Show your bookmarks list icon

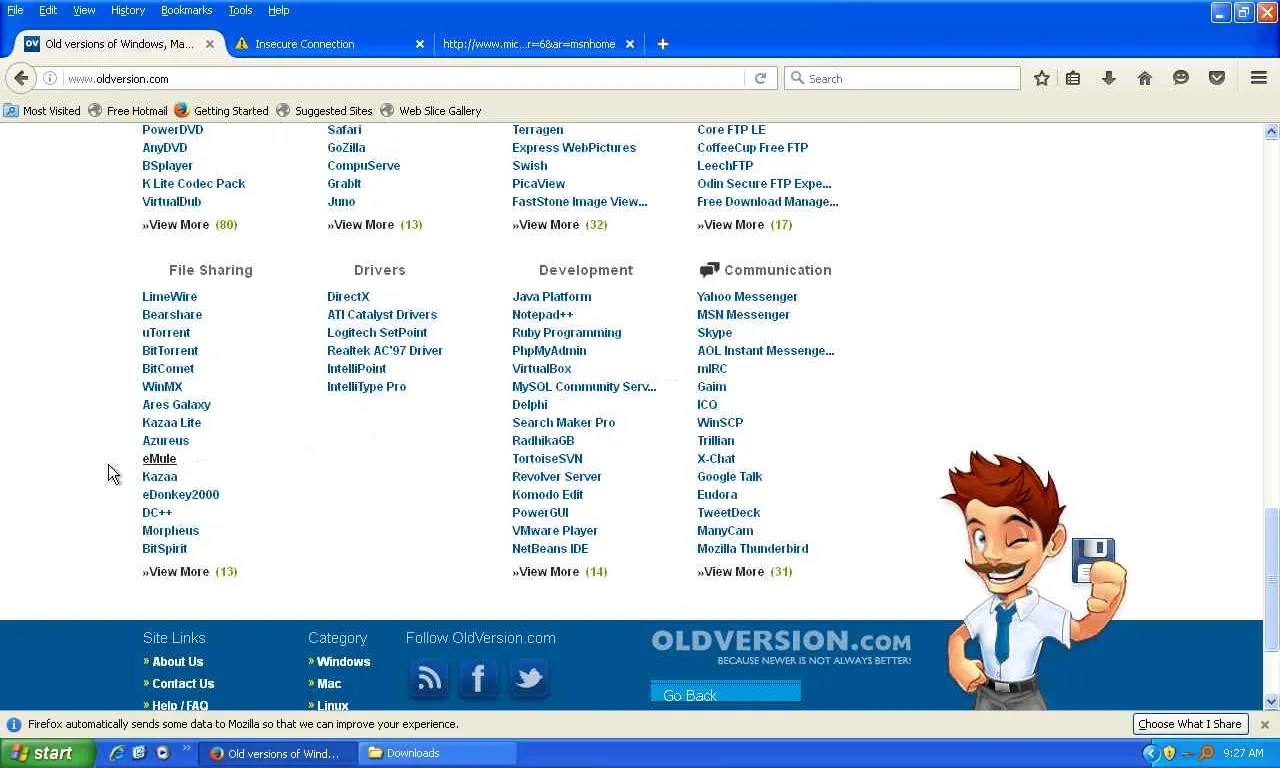coord(1073,78)
